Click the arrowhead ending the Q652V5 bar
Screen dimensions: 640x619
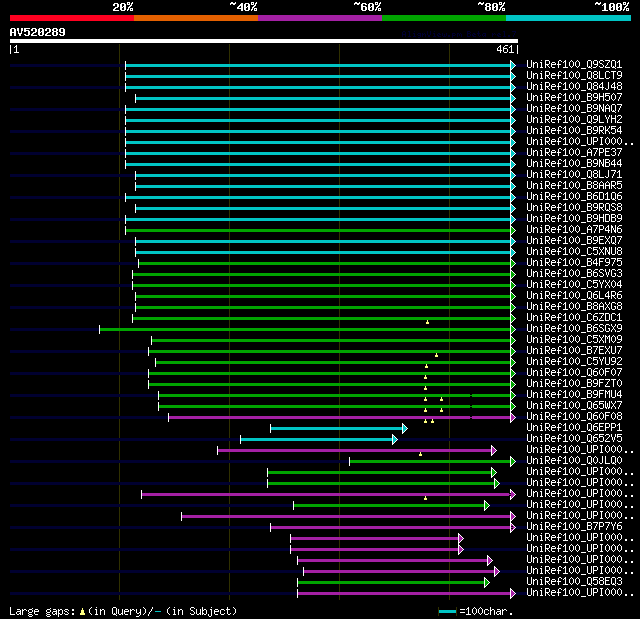coord(395,440)
